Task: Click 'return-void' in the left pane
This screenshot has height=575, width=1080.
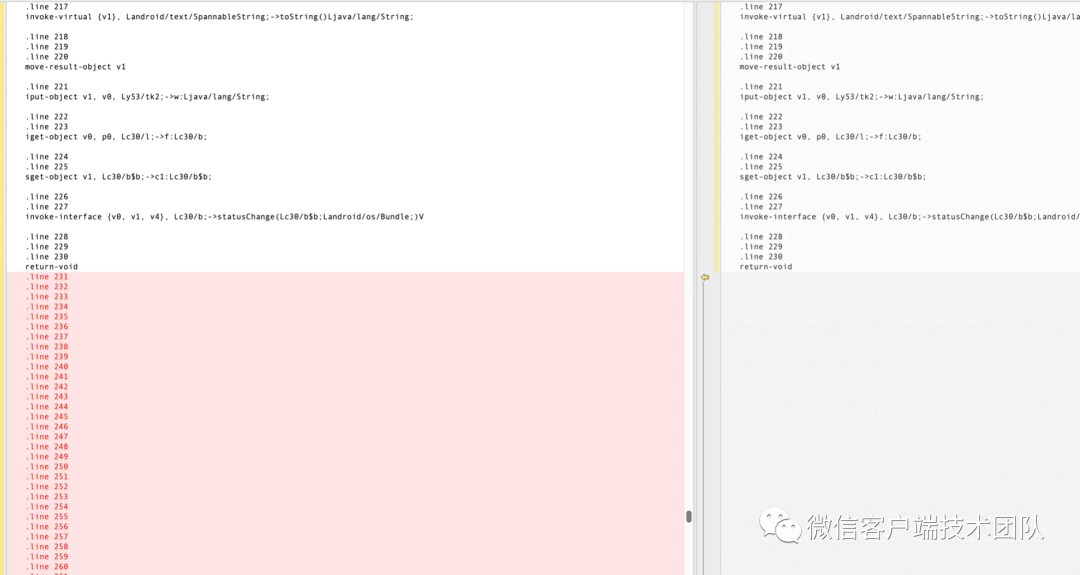Action: tap(51, 267)
